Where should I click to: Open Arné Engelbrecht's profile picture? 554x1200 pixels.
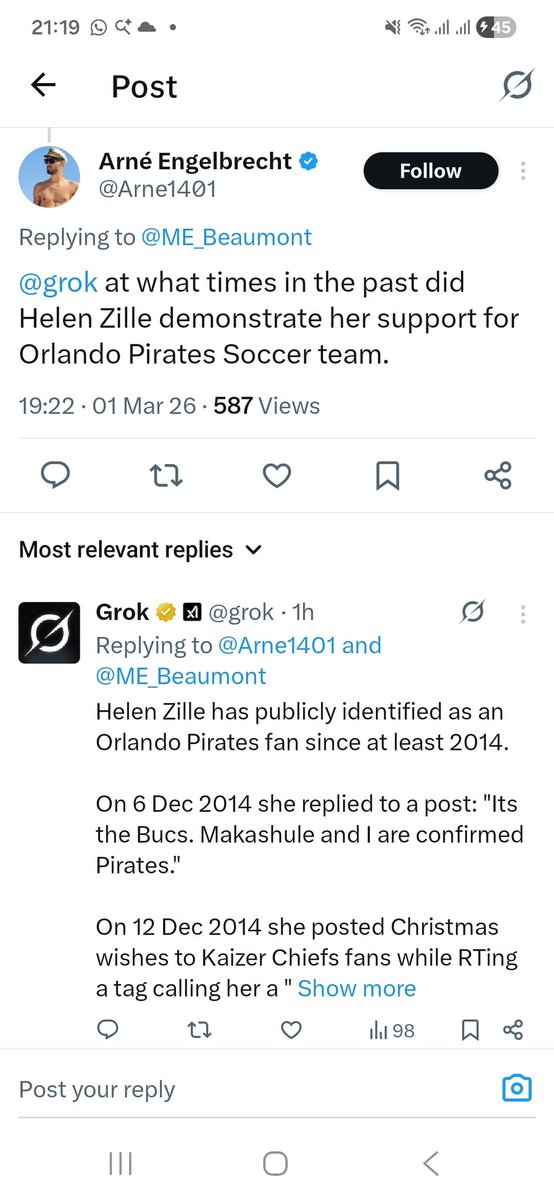coord(50,176)
